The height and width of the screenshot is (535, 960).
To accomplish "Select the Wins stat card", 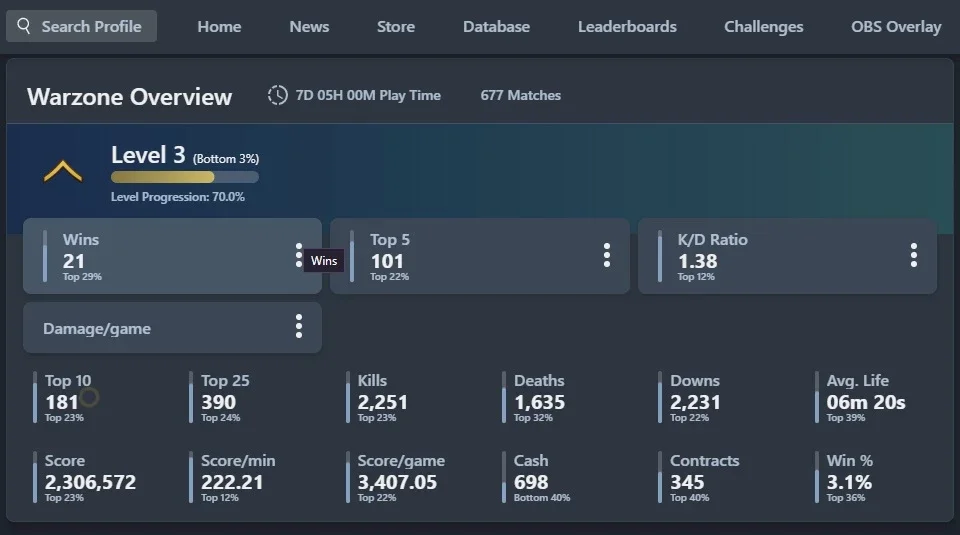I will [x=173, y=256].
